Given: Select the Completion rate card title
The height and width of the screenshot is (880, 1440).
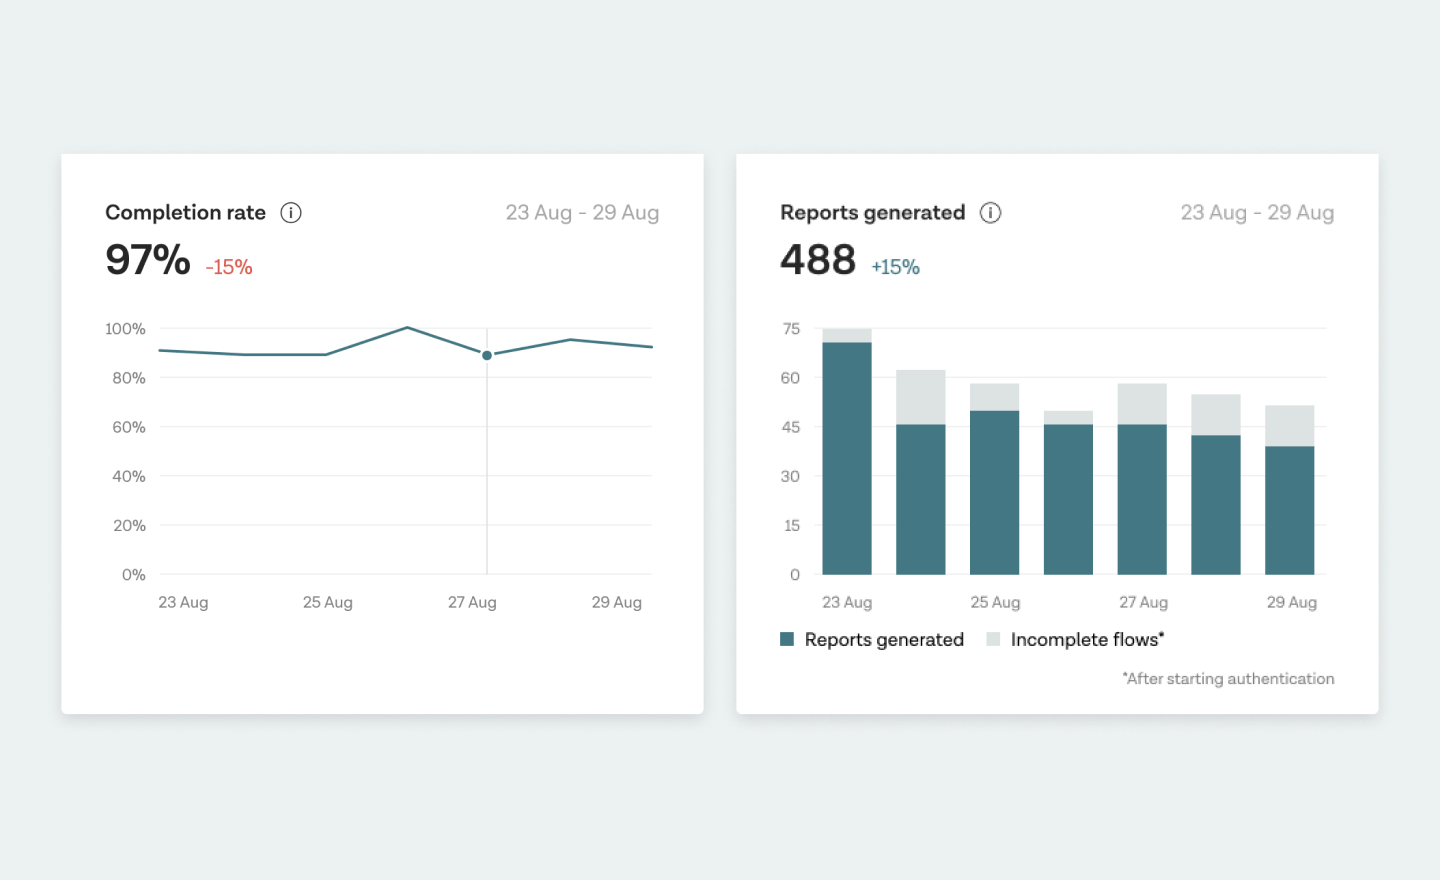Looking at the screenshot, I should click(x=185, y=212).
